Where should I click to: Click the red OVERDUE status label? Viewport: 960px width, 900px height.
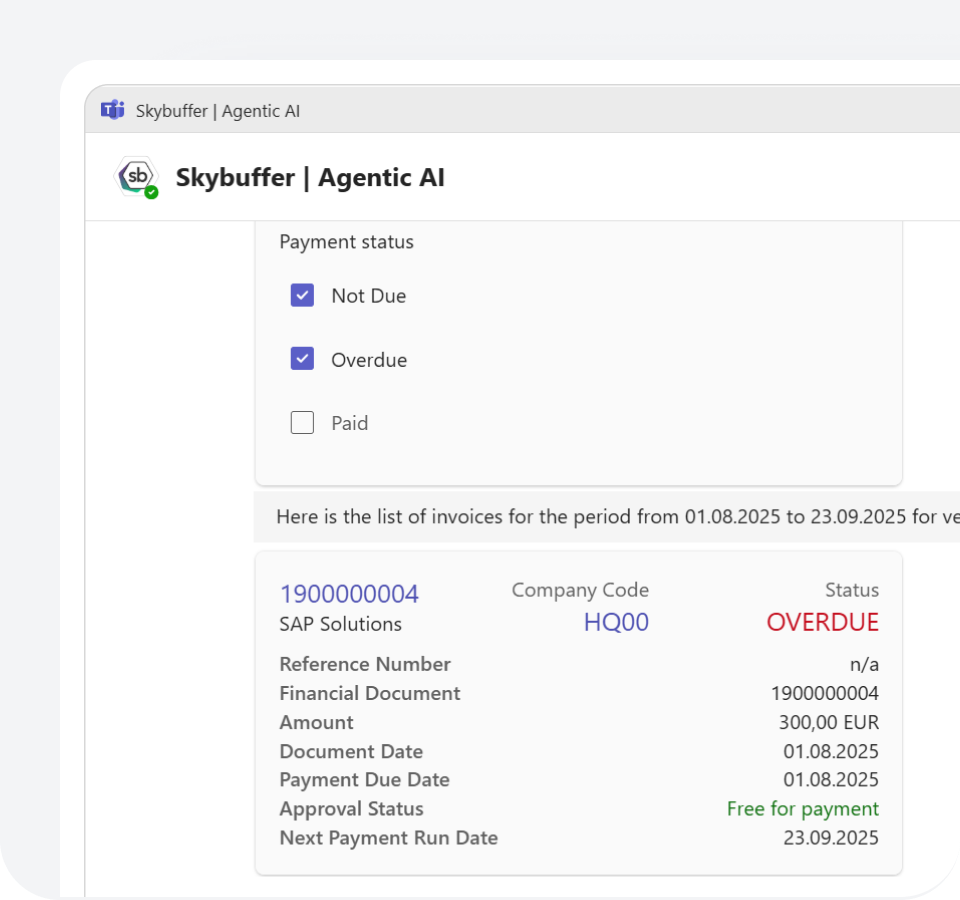[822, 622]
